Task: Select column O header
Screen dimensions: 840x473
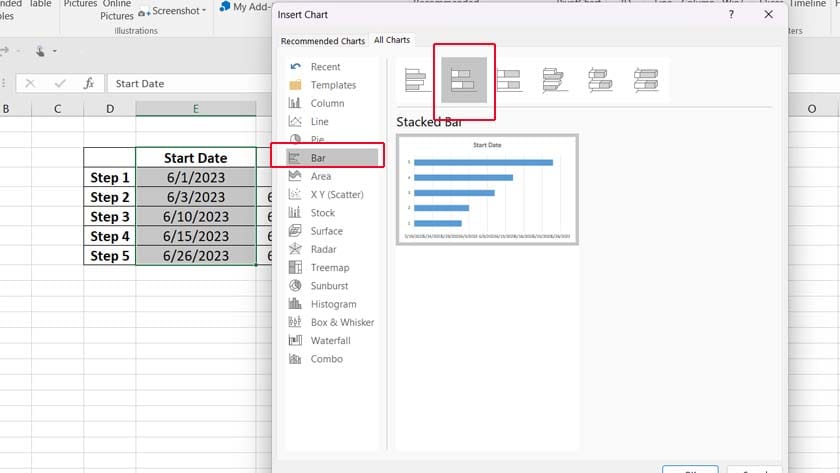Action: click(812, 109)
